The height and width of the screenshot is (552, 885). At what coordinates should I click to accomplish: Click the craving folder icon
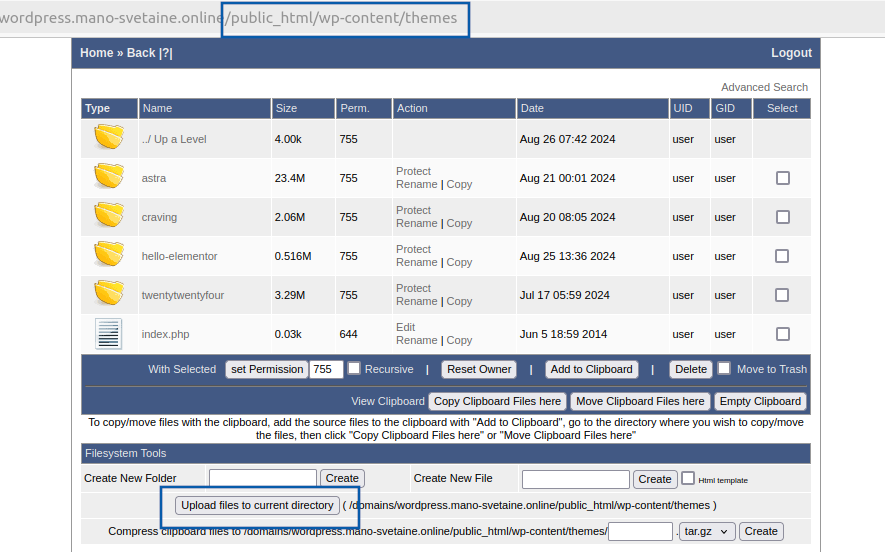coord(109,215)
